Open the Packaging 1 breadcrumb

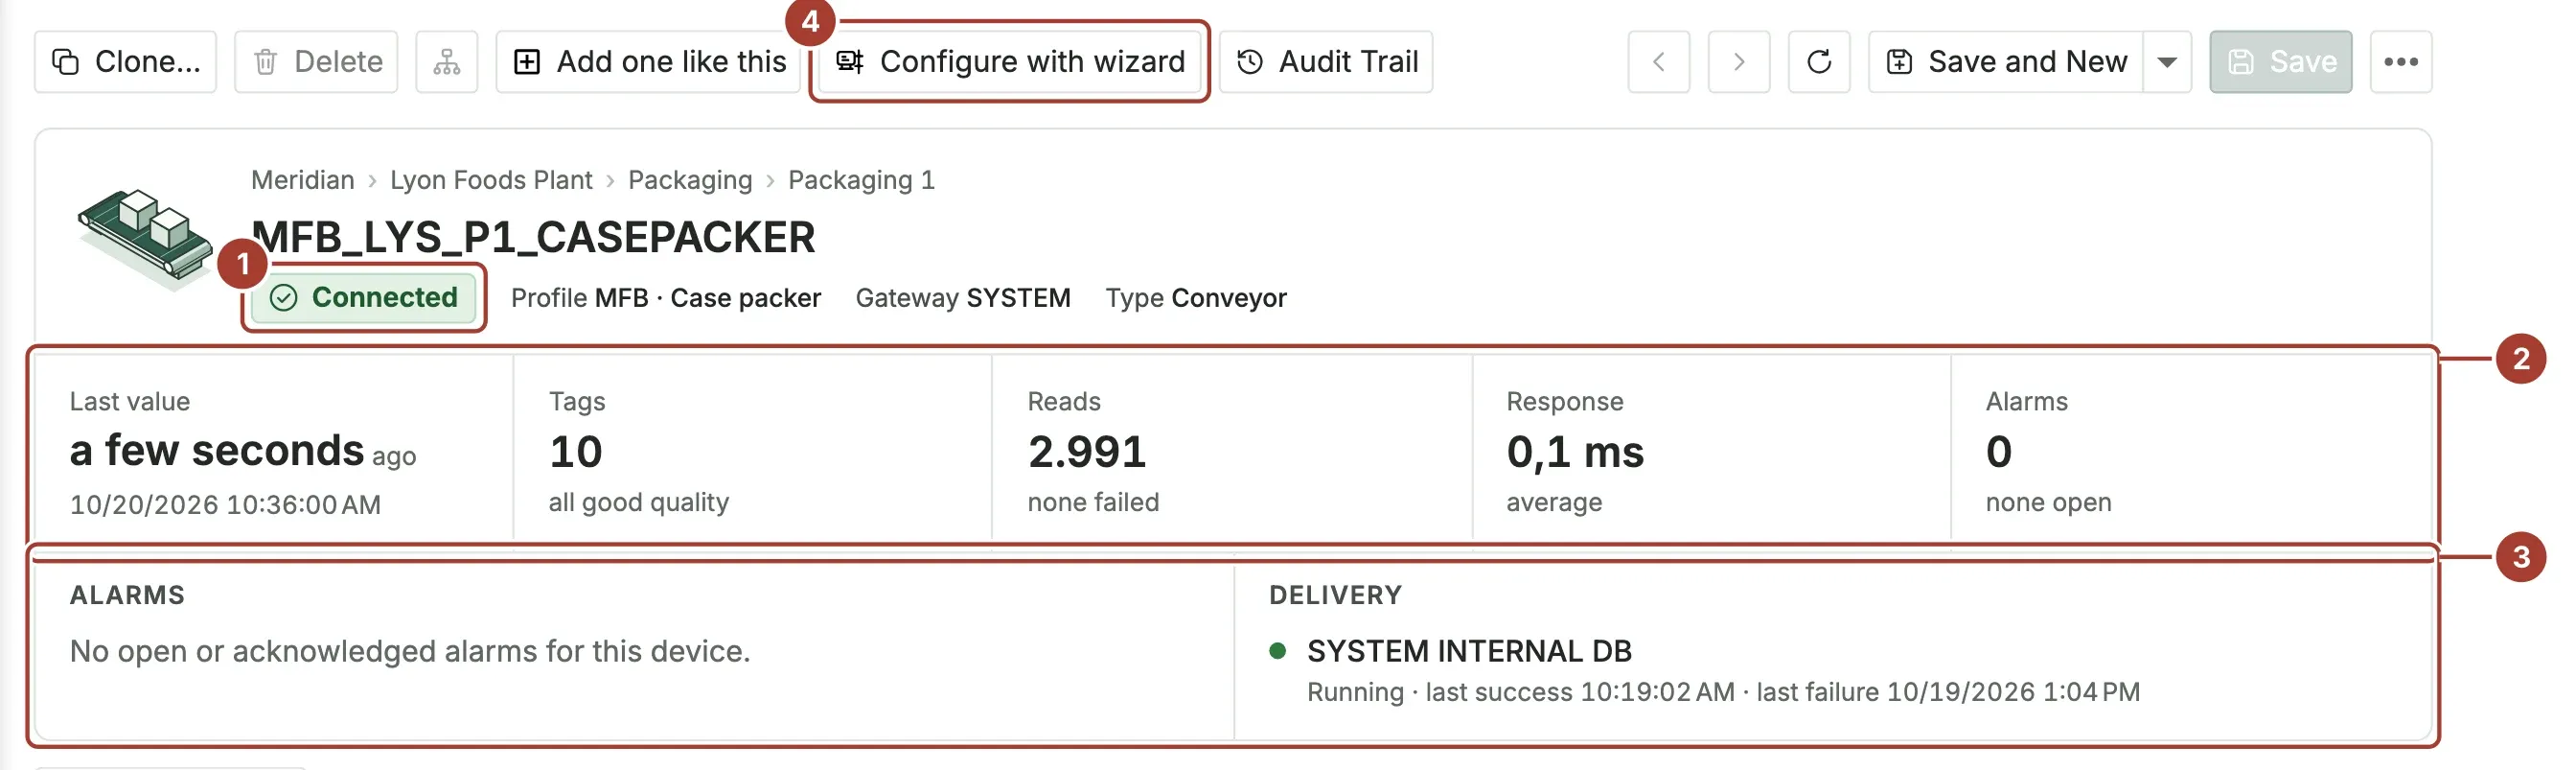[x=861, y=180]
